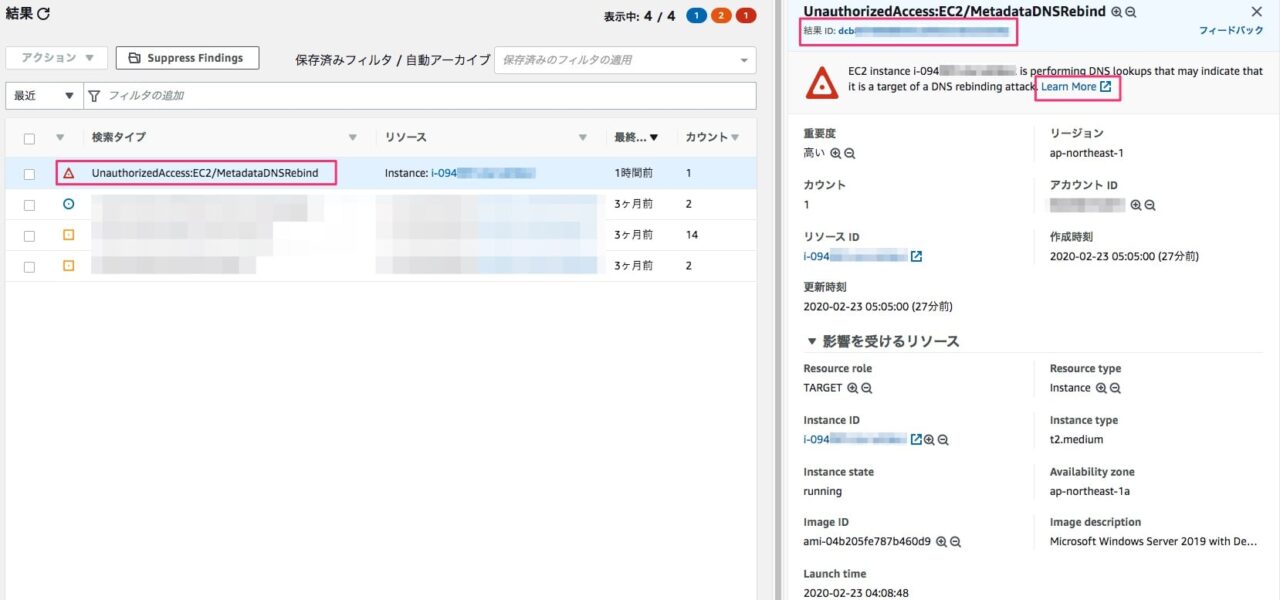Image resolution: width=1280 pixels, height=600 pixels.
Task: Collapse the 影響を受けるリソース section
Action: click(x=812, y=341)
